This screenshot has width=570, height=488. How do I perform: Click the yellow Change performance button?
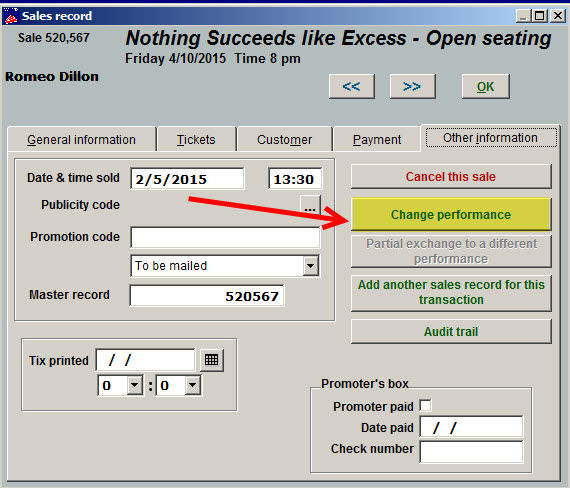point(451,215)
